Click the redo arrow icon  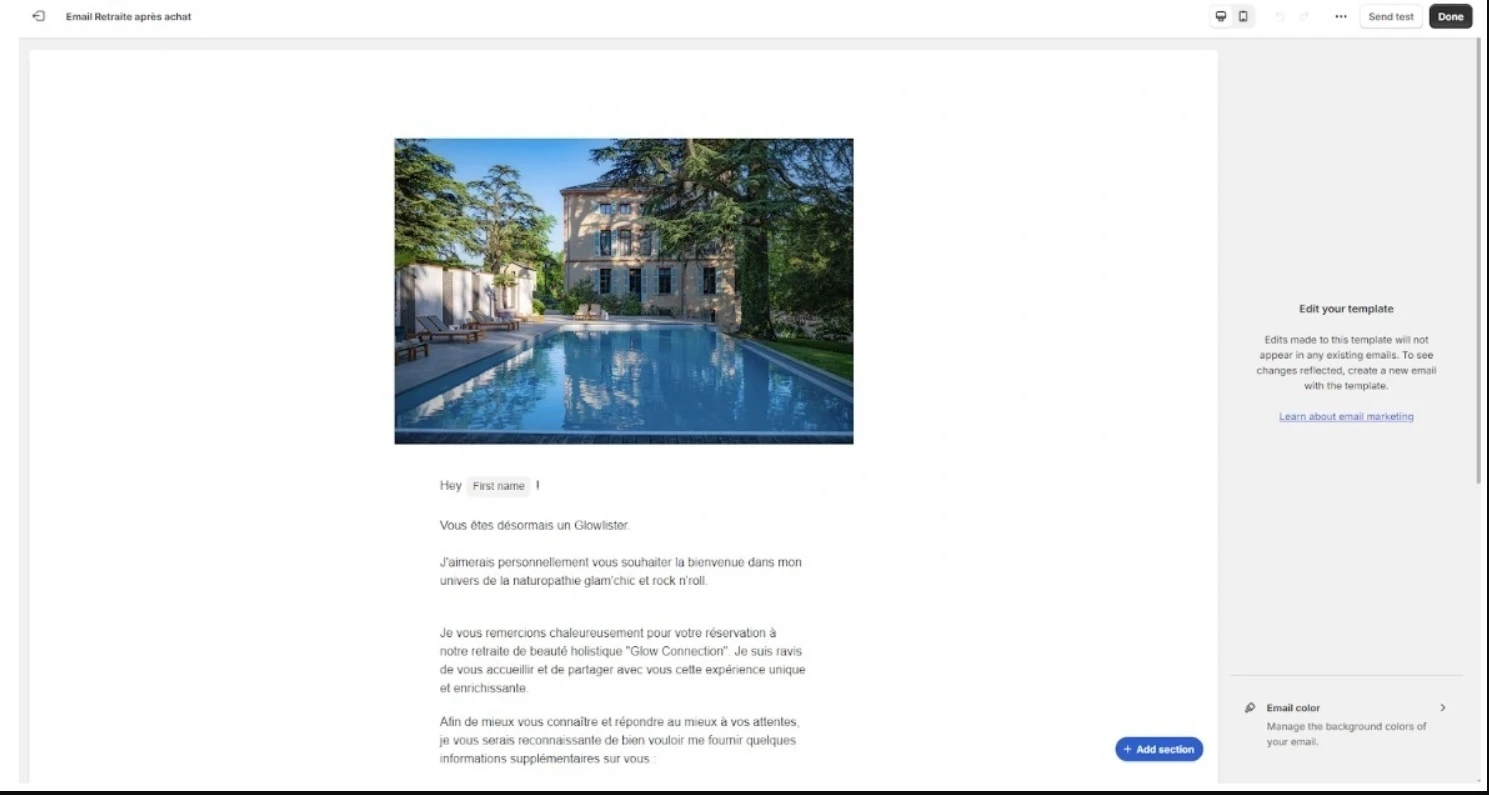1304,17
